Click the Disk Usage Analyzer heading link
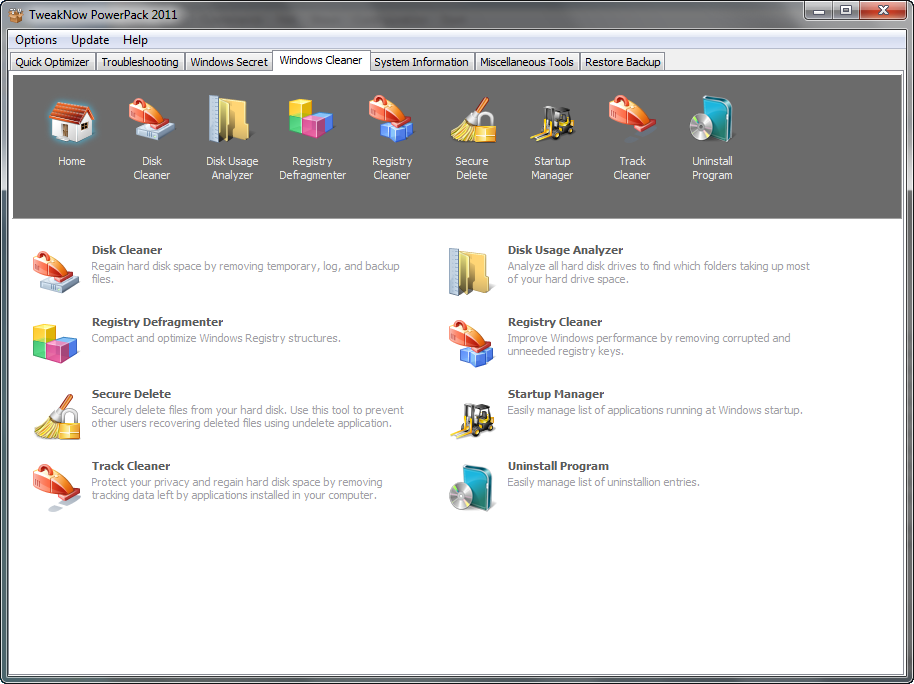 coord(565,250)
